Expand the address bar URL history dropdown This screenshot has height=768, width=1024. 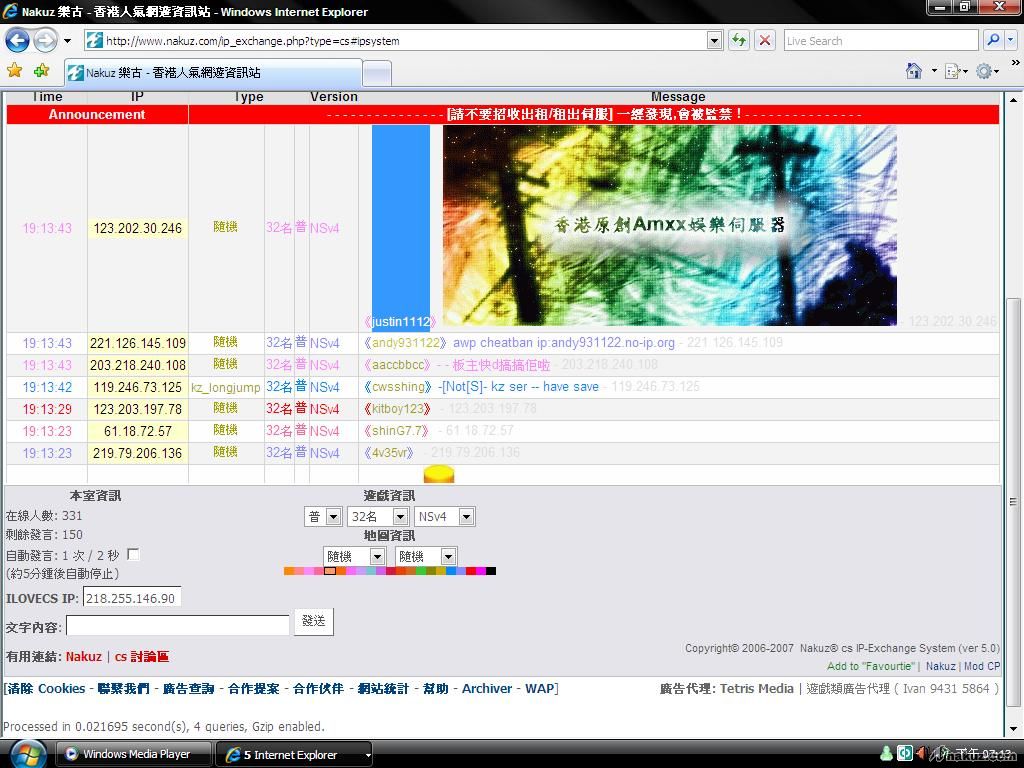pos(714,41)
